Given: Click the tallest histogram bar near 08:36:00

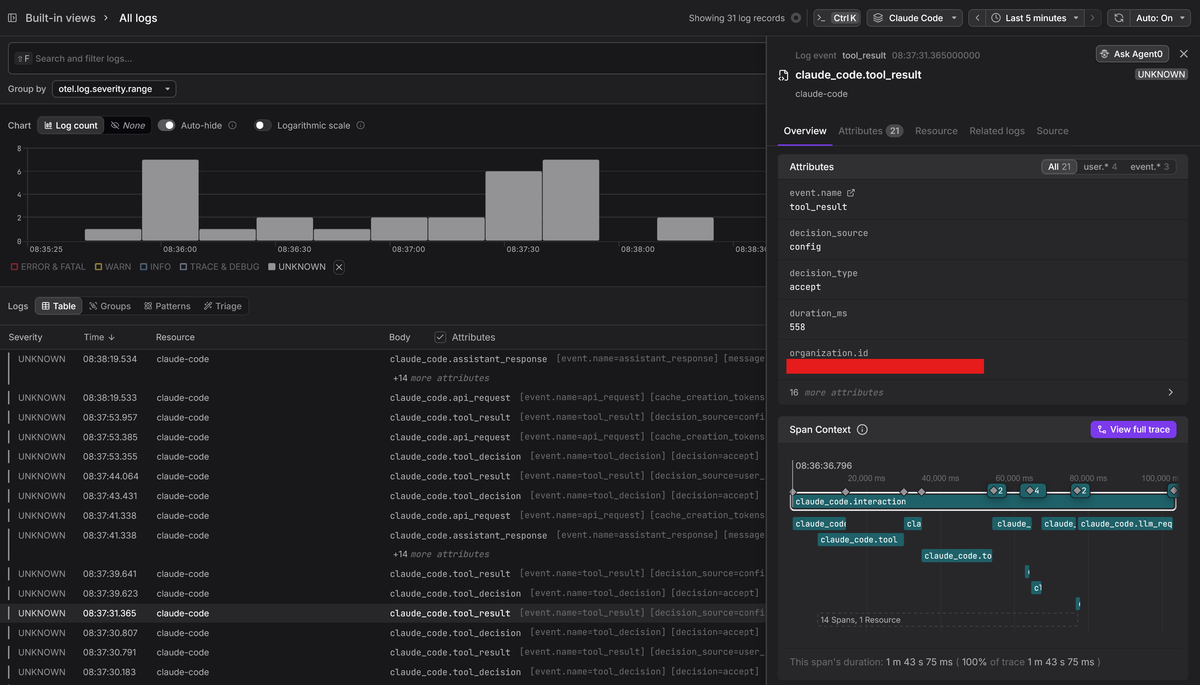Looking at the screenshot, I should click(x=170, y=200).
